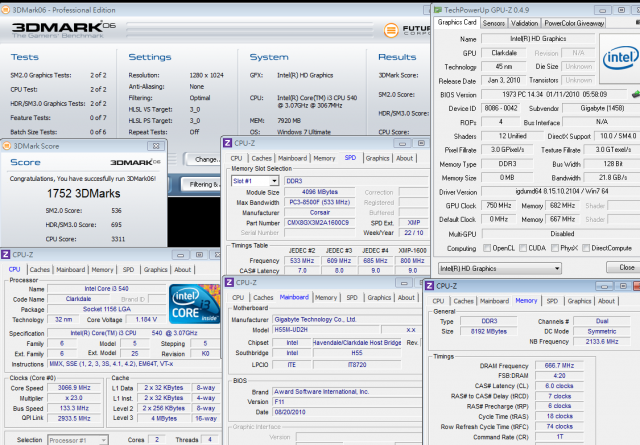Click the Core Speed 3066.9 MHz value
This screenshot has width=640, height=445.
tap(74, 387)
